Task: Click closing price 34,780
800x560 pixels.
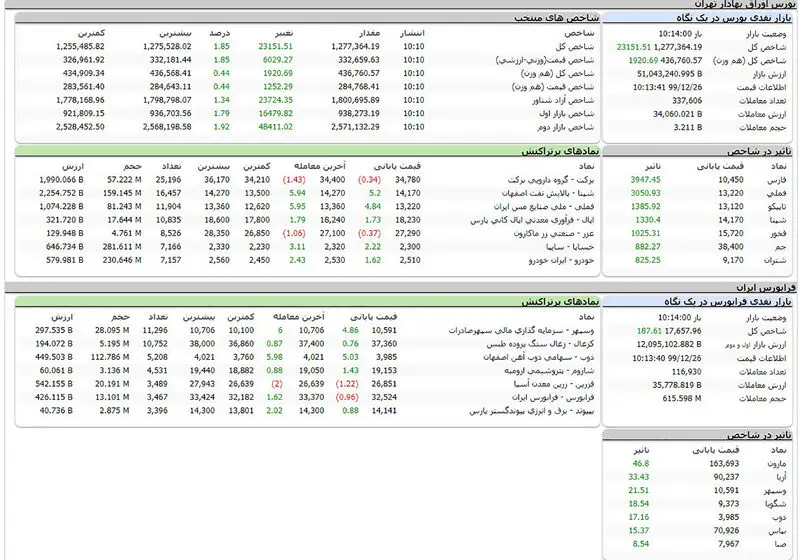Action: pyautogui.click(x=408, y=180)
